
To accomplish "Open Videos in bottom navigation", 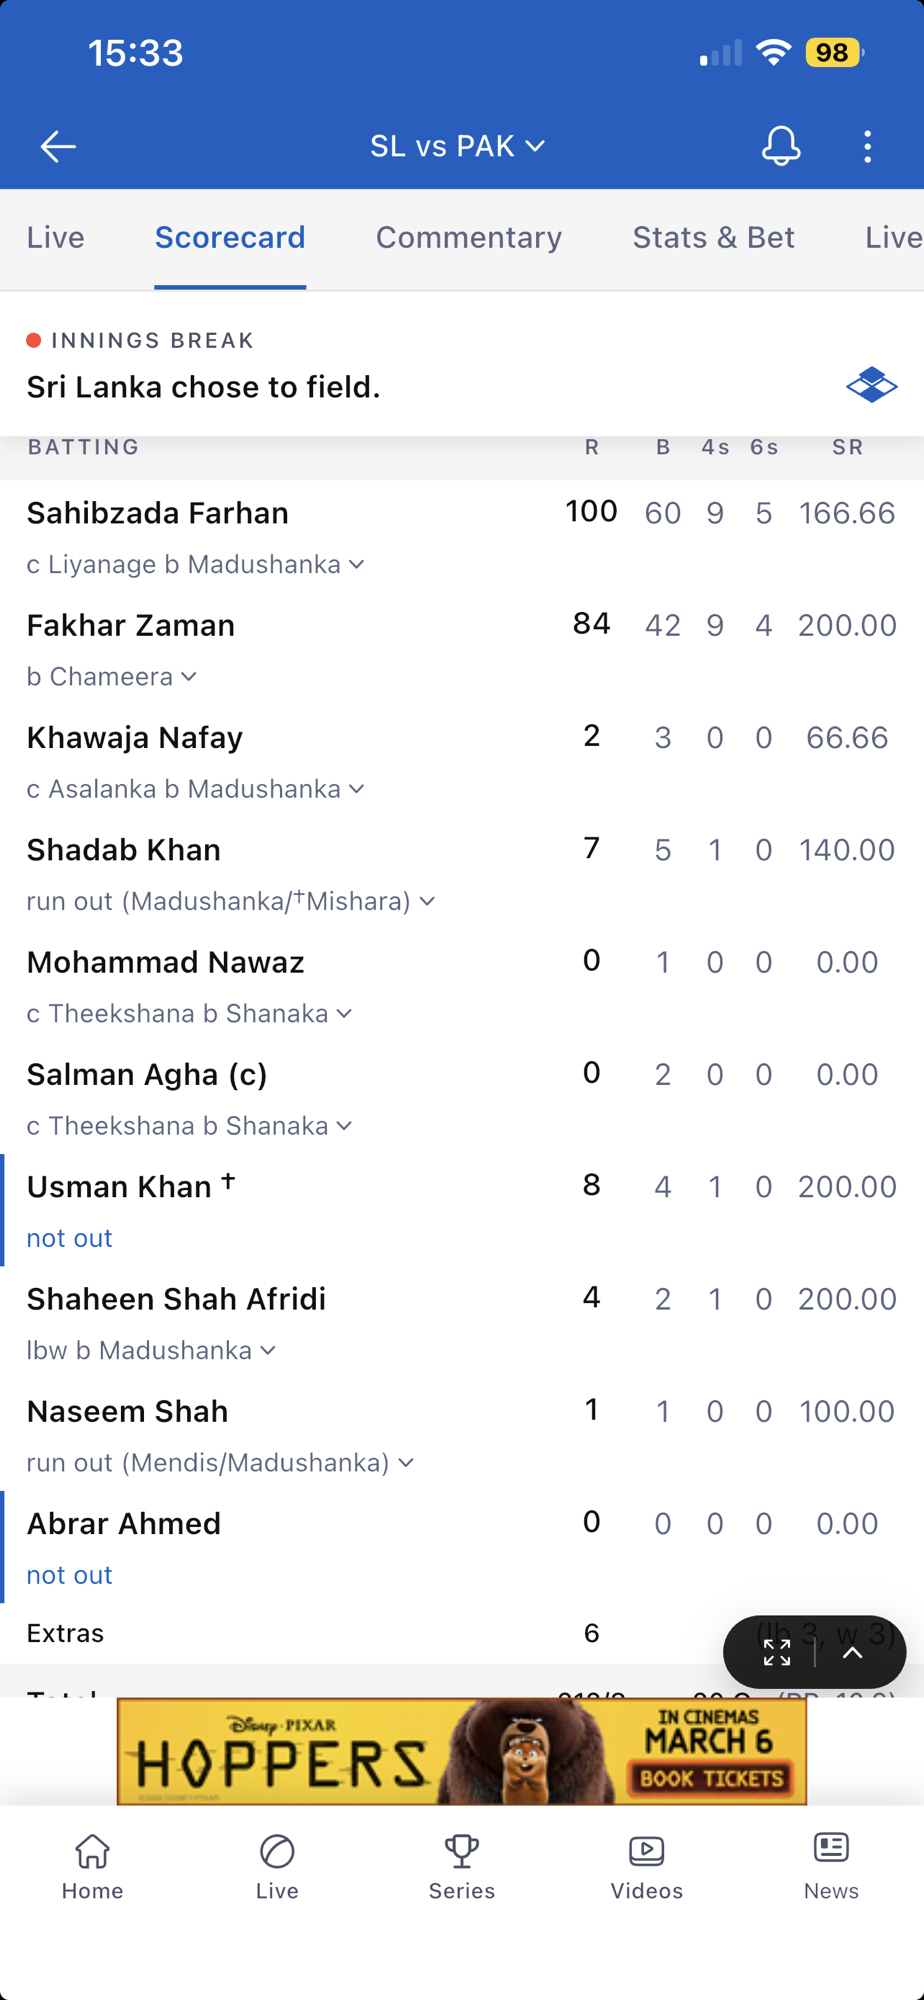I will [x=647, y=1866].
